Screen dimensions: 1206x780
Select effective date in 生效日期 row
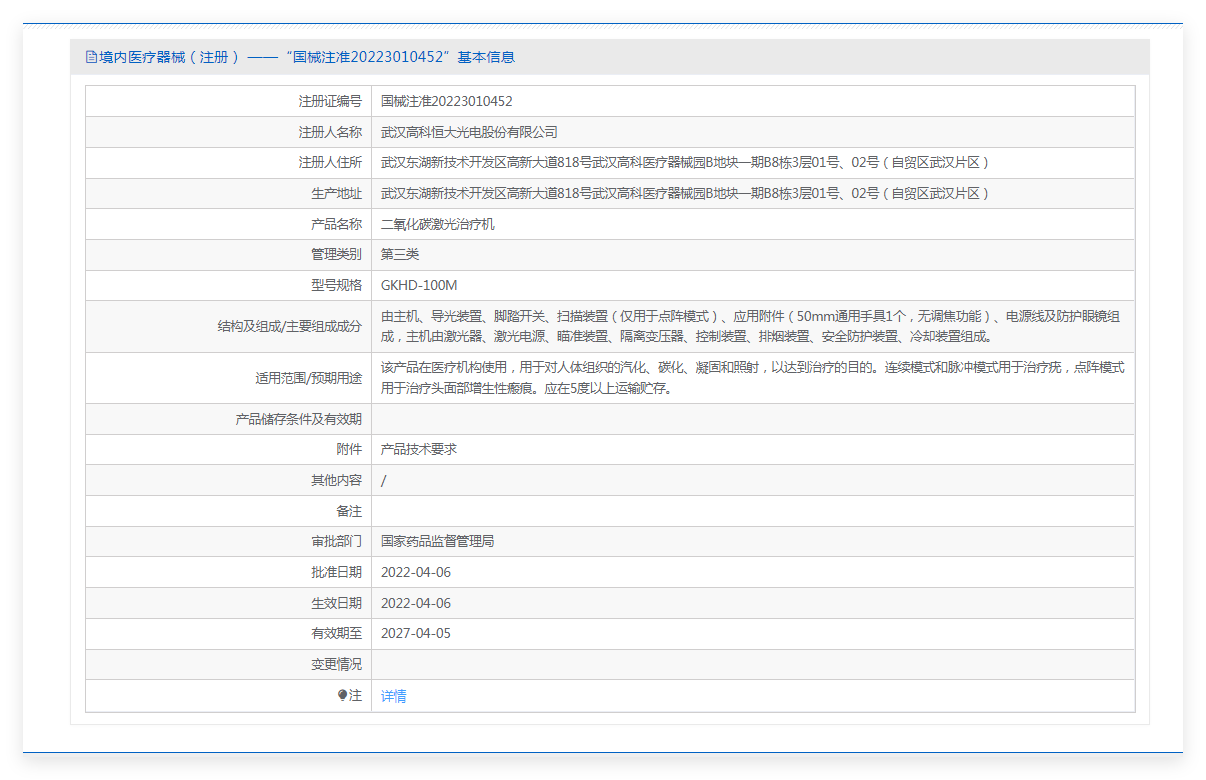416,604
